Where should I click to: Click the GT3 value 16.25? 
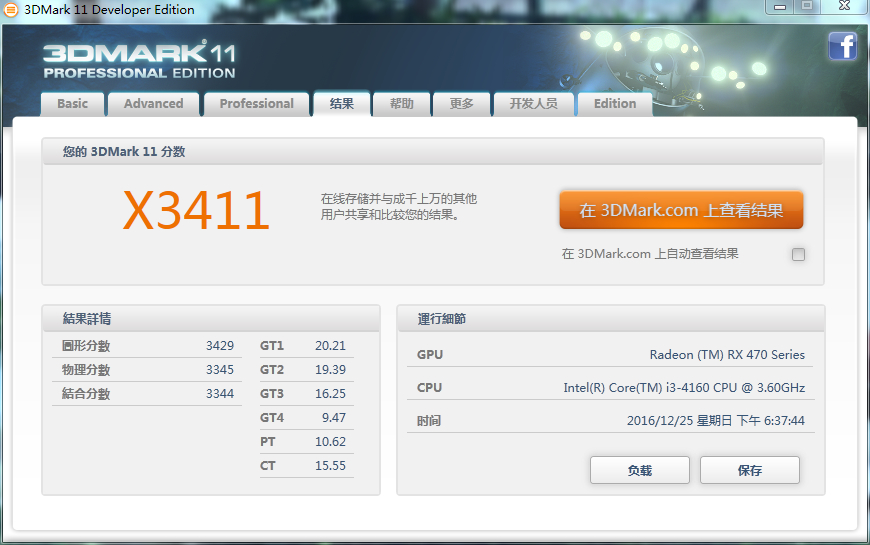330,393
